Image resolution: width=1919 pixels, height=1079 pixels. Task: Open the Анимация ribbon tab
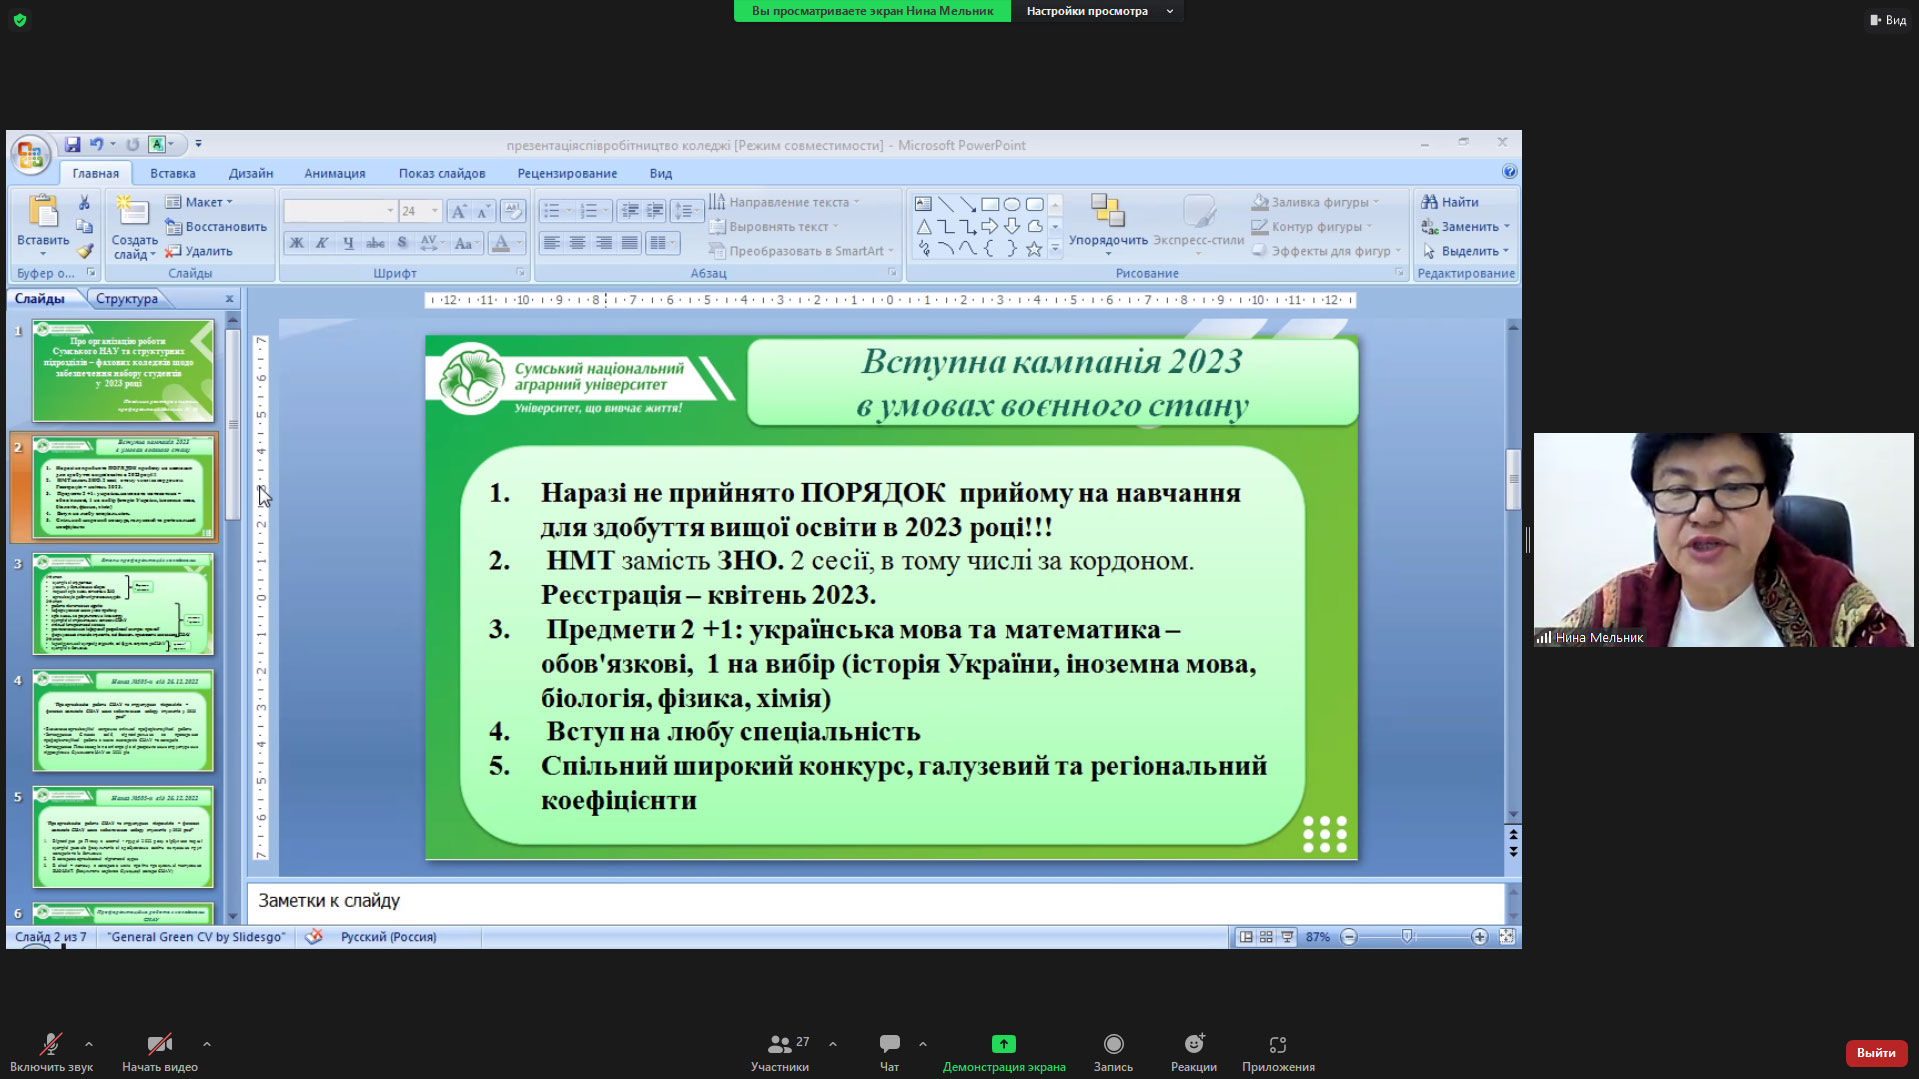pos(335,173)
